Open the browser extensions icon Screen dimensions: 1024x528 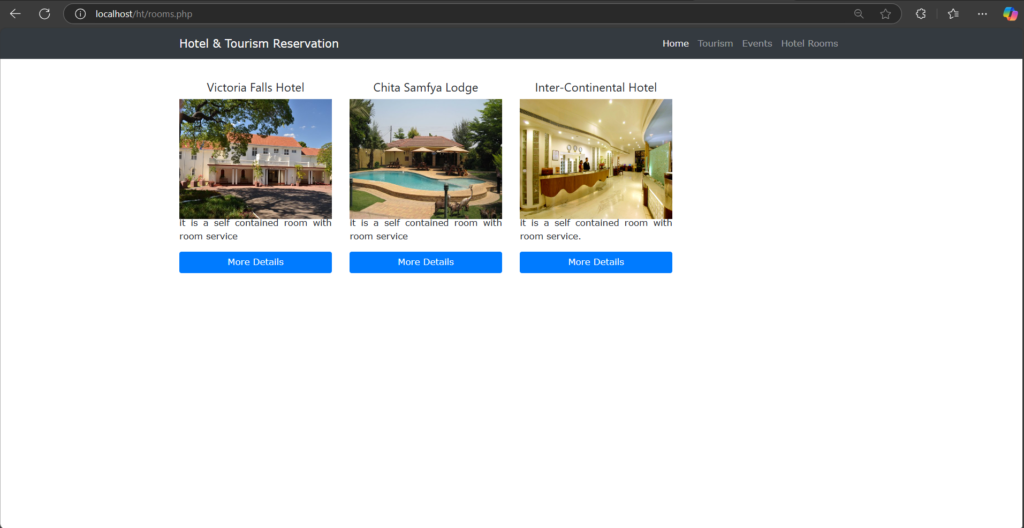(921, 14)
